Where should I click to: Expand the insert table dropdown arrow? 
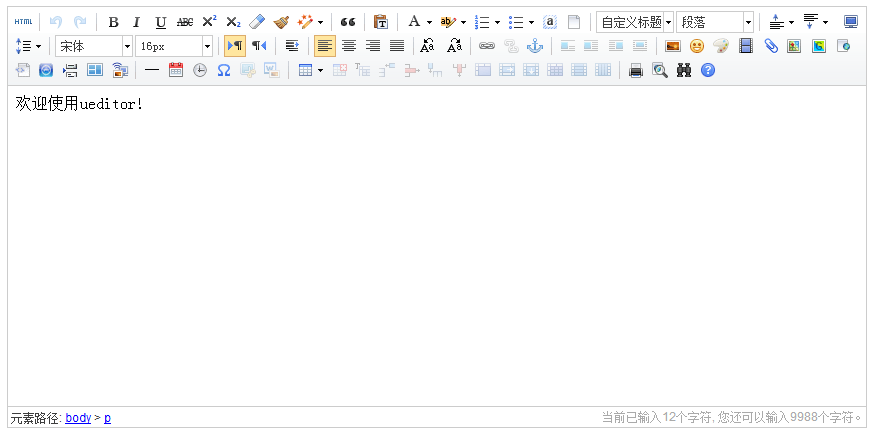tap(320, 70)
